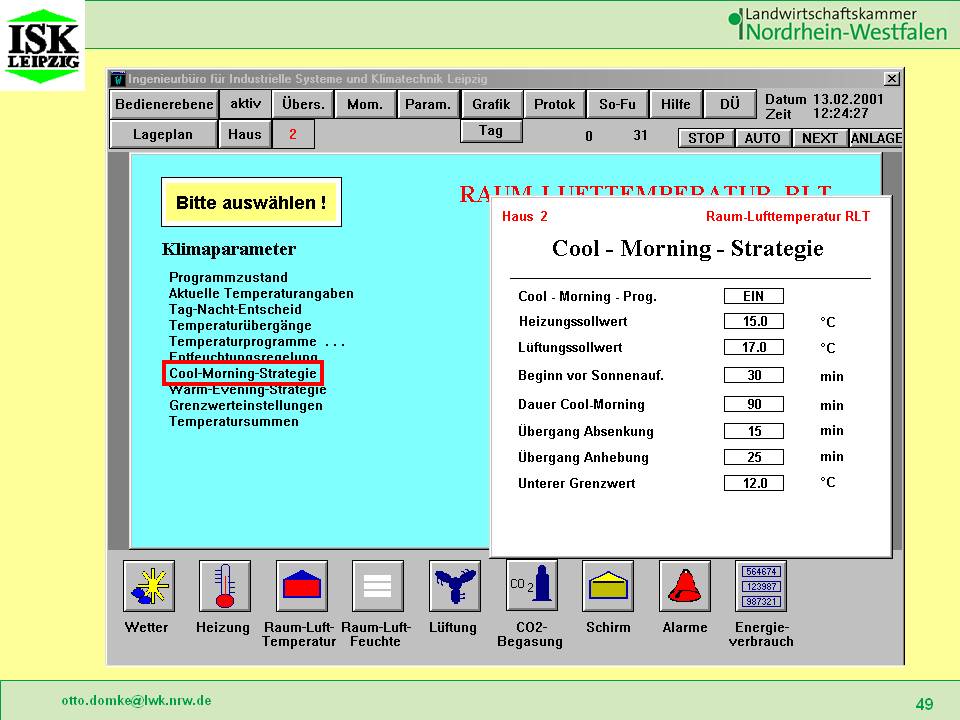Viewport: 960px width, 720px height.
Task: Expand Temperaturprogramme ... submenu entry
Action: pos(256,341)
